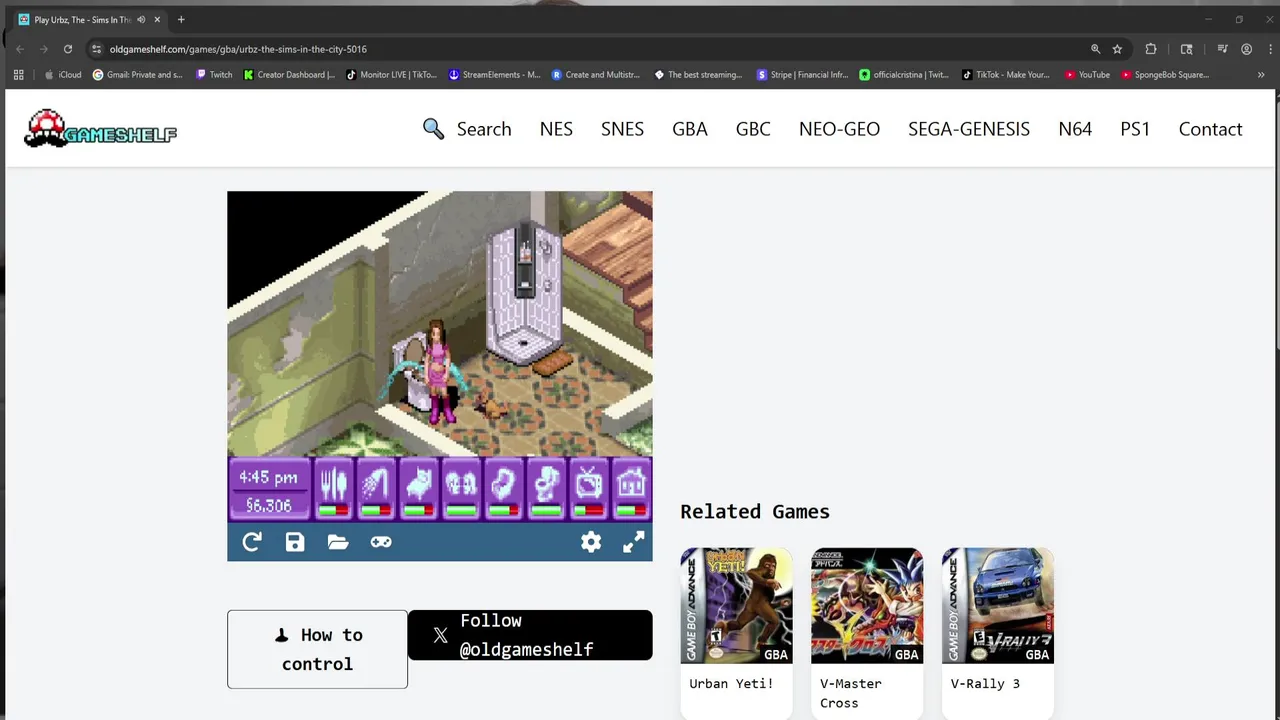Select the Hunger fork-and-knife need icon
Image resolution: width=1280 pixels, height=720 pixels.
(x=334, y=485)
